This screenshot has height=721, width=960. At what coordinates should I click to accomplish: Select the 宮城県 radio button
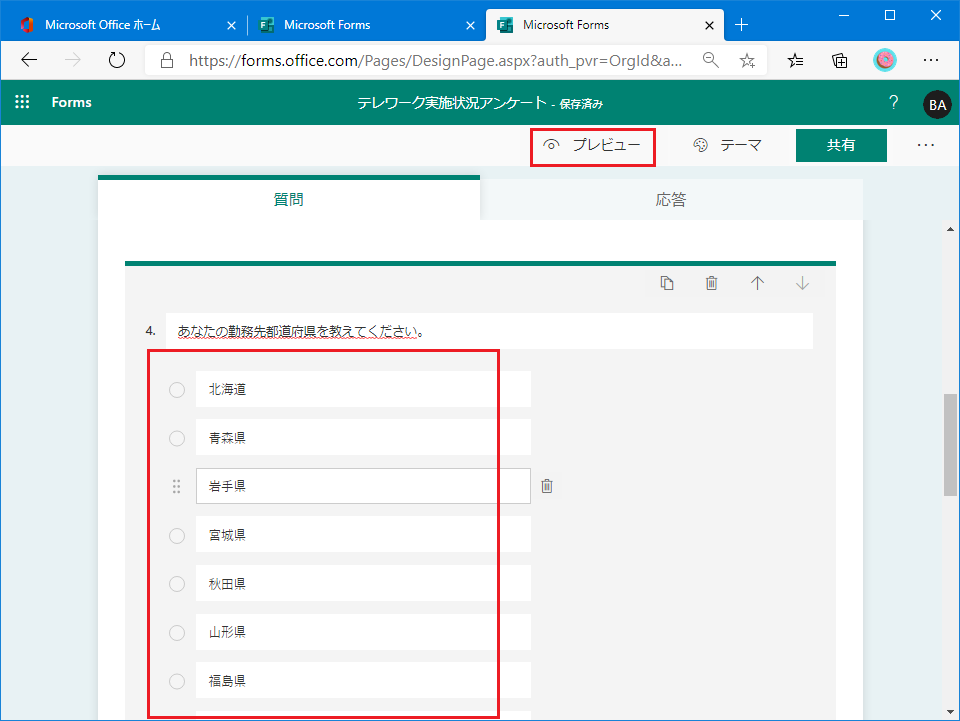pyautogui.click(x=177, y=535)
